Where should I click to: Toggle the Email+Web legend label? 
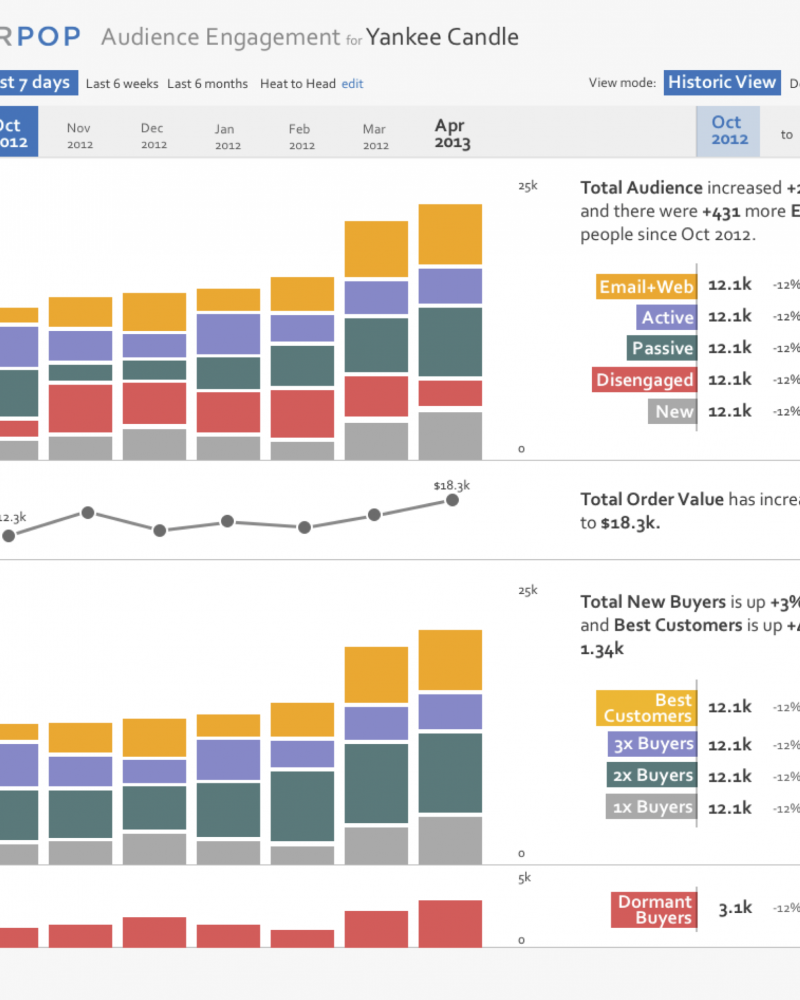coord(646,286)
